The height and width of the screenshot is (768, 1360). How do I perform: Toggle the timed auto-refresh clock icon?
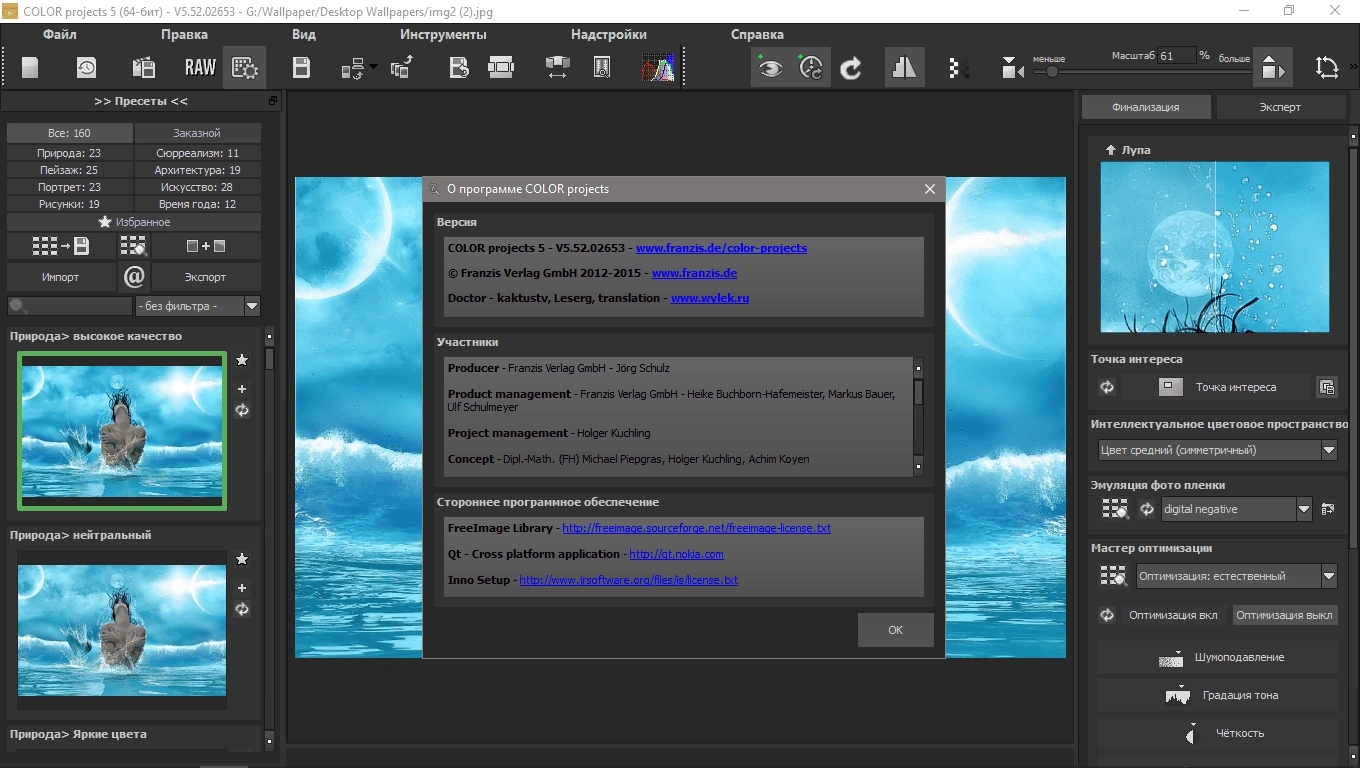point(811,67)
